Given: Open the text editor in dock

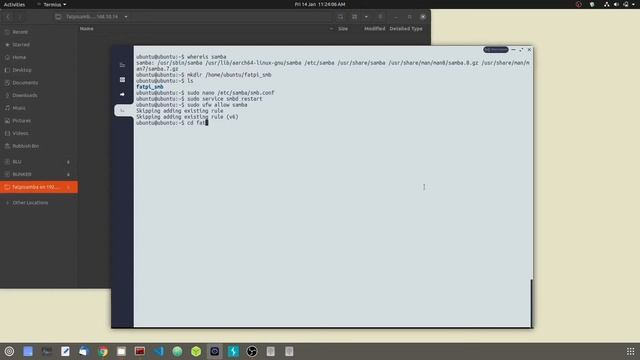Looking at the screenshot, I should point(65,351).
